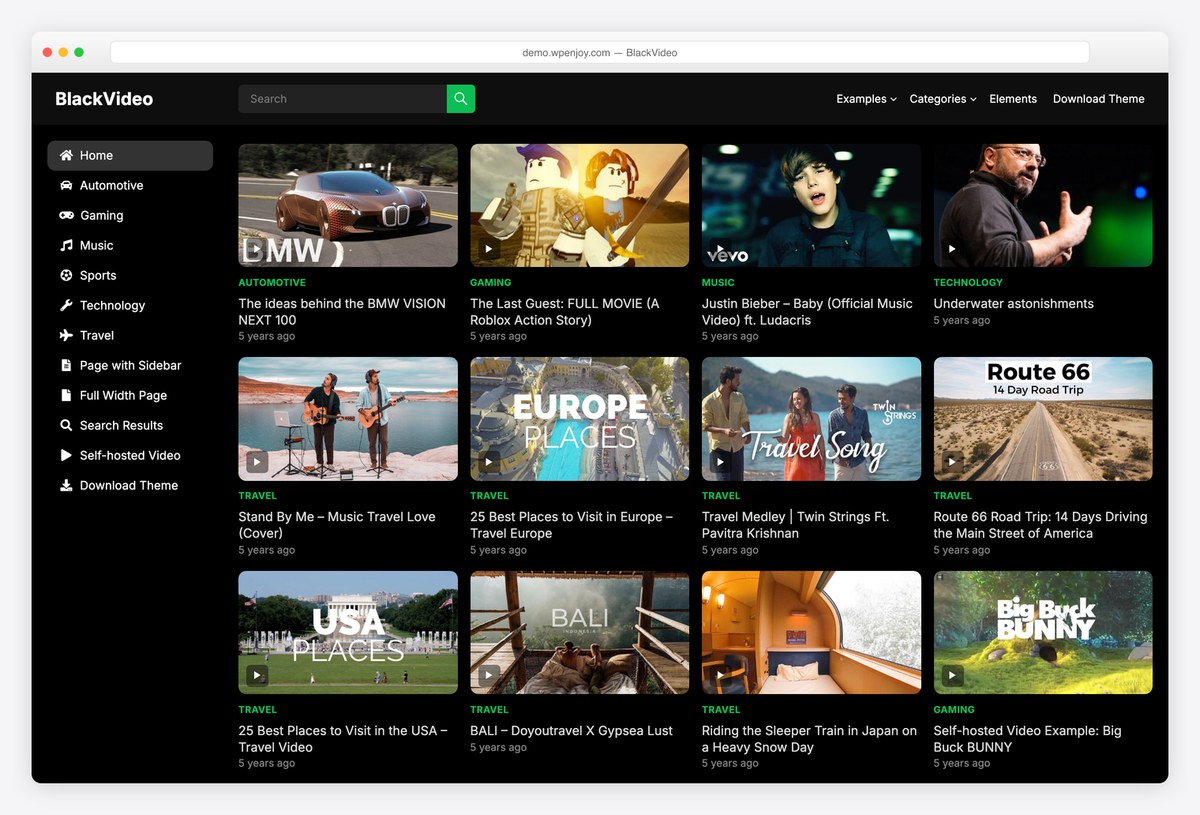Screen dimensions: 1200x815
Task: Select Gaming in the sidebar
Action: 130,215
